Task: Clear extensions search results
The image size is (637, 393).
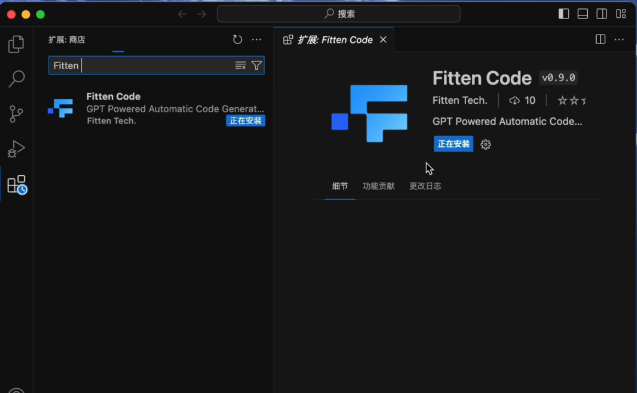Action: point(240,65)
